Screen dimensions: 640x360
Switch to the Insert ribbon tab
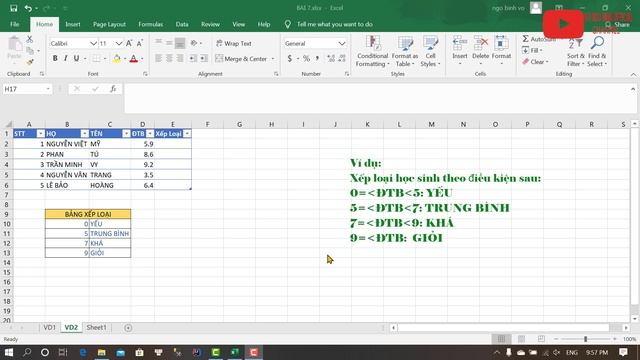(x=73, y=24)
